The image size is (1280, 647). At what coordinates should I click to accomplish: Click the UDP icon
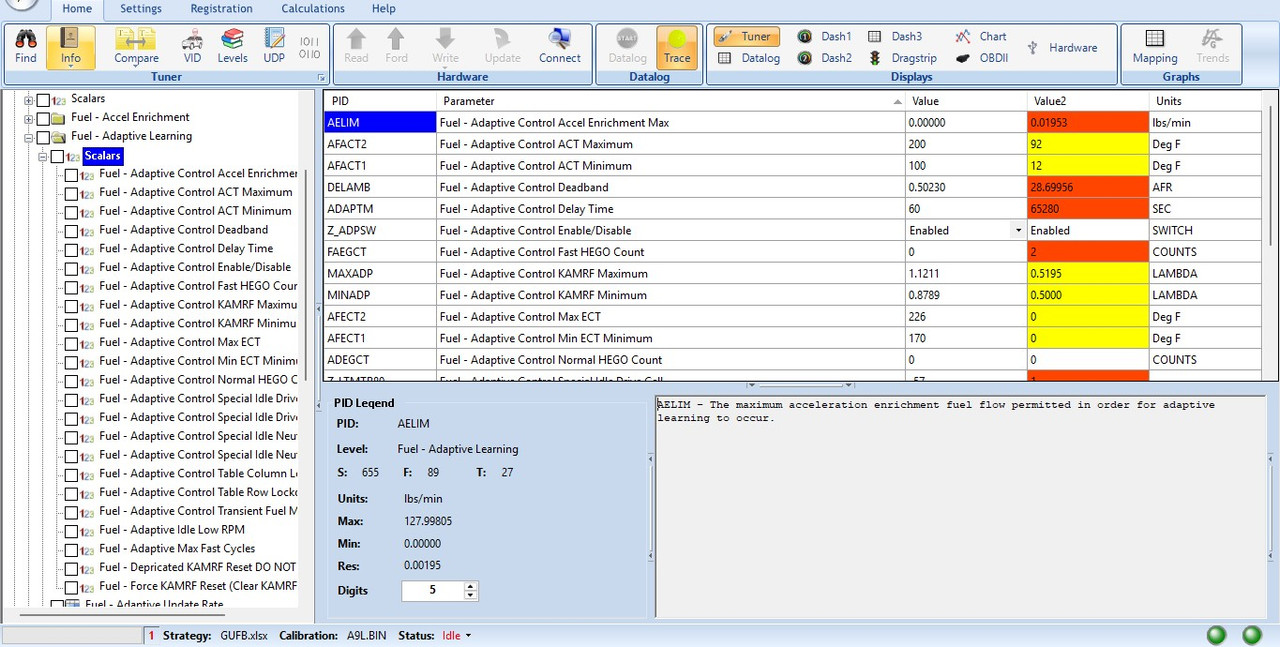point(274,46)
